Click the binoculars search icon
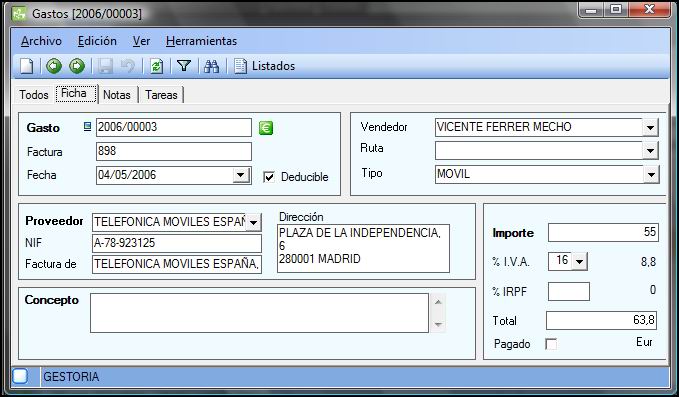679x397 pixels. 211,66
